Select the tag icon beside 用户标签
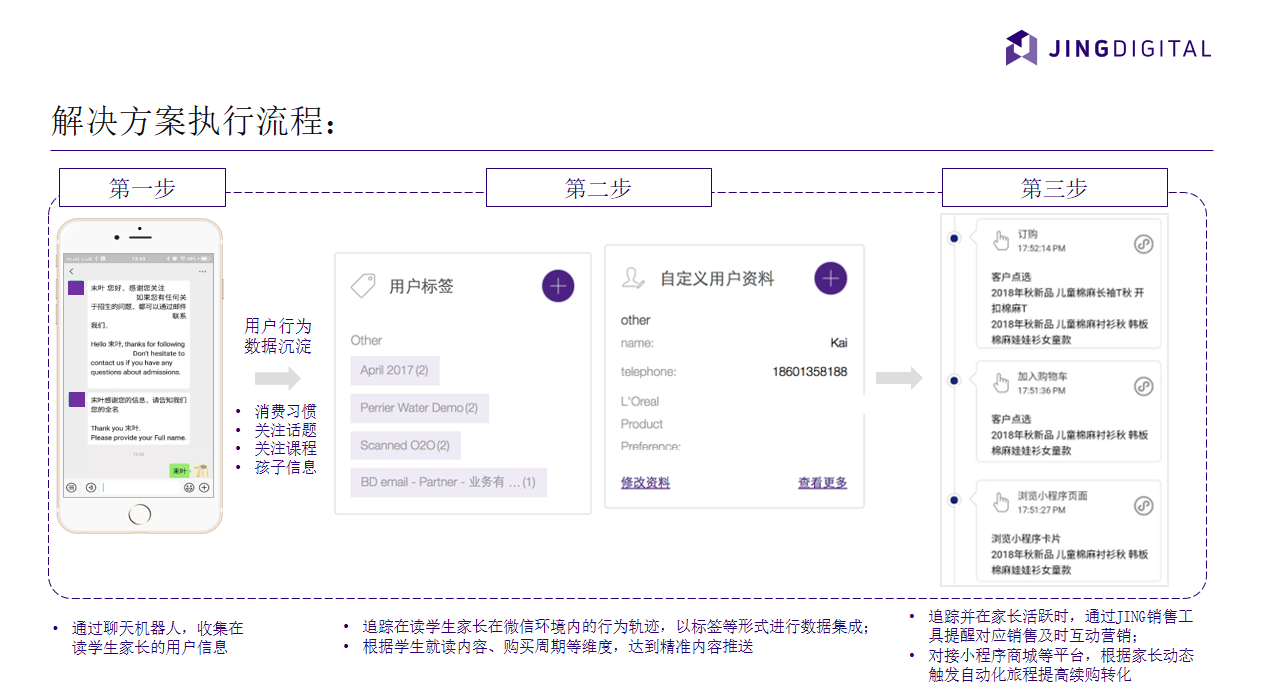This screenshot has height=694, width=1279. (x=365, y=284)
